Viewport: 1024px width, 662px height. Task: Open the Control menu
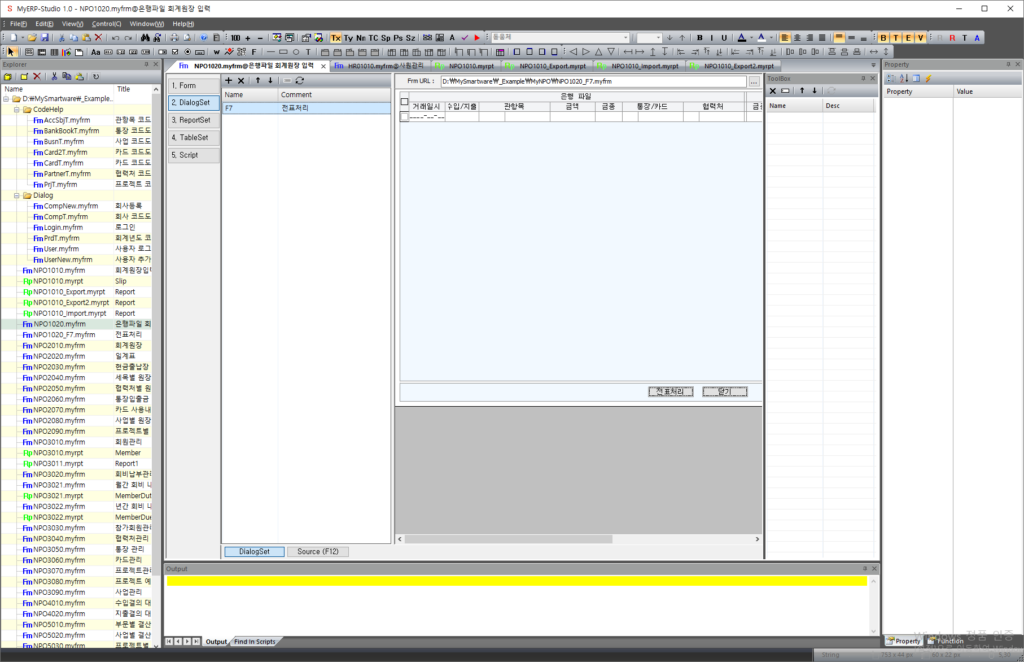coord(106,24)
